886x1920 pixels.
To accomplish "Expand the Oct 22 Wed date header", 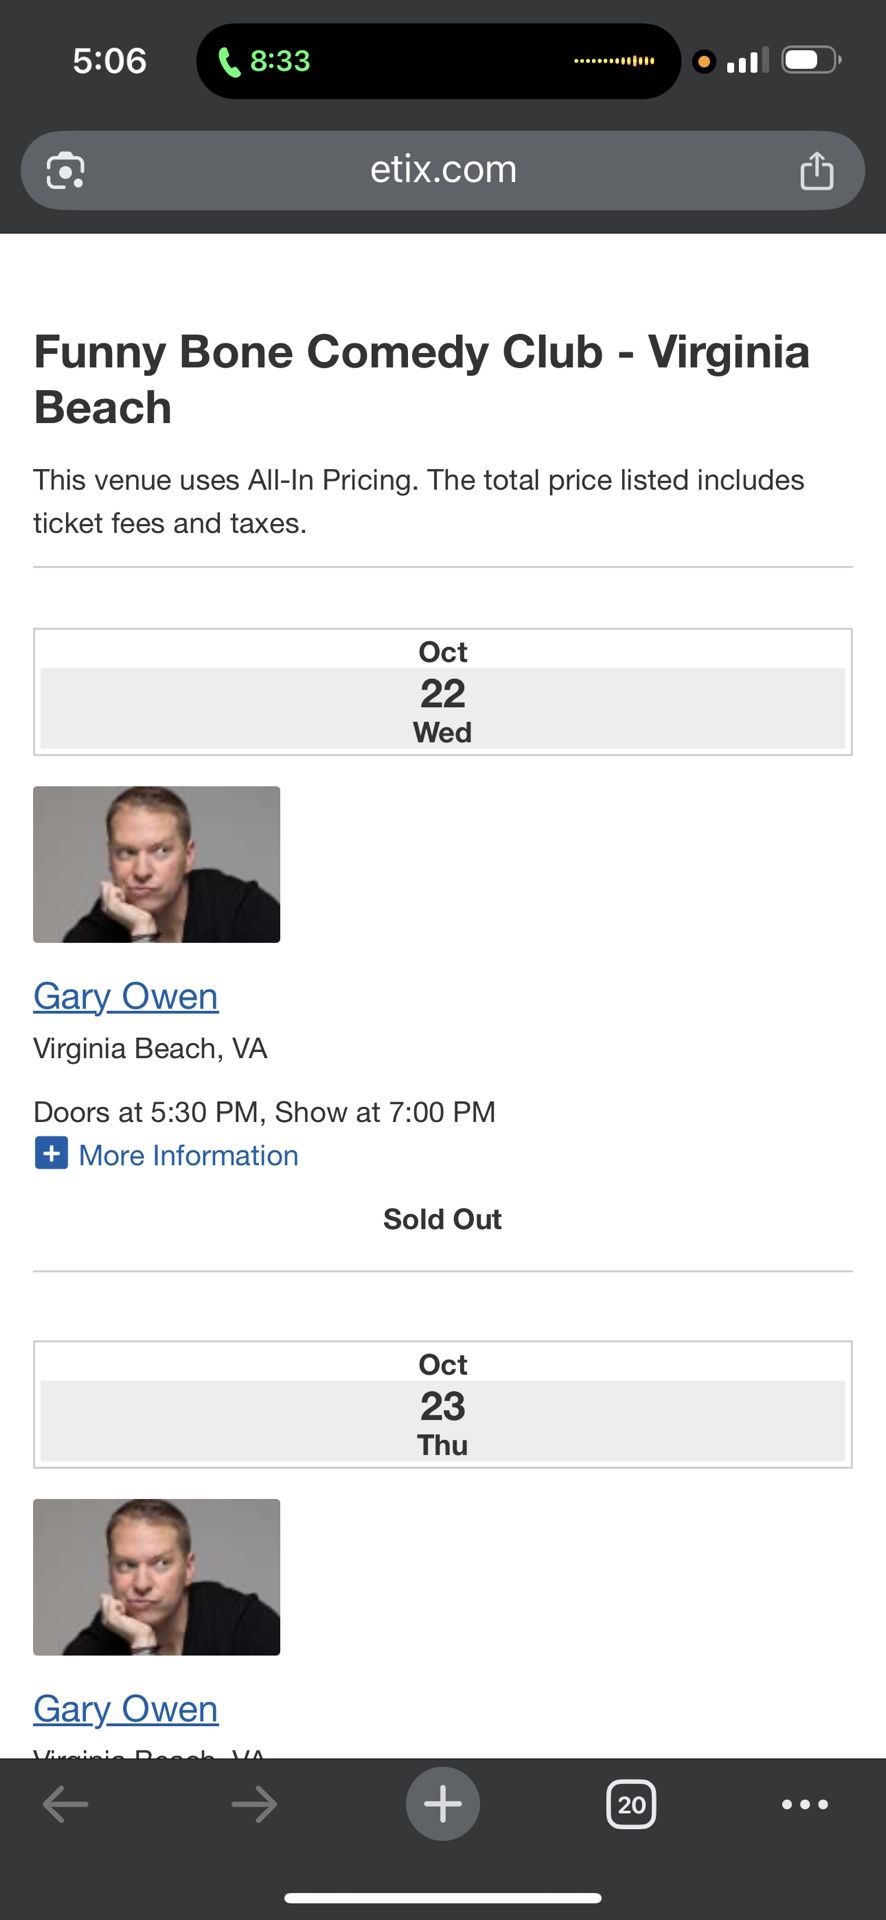I will [x=442, y=691].
